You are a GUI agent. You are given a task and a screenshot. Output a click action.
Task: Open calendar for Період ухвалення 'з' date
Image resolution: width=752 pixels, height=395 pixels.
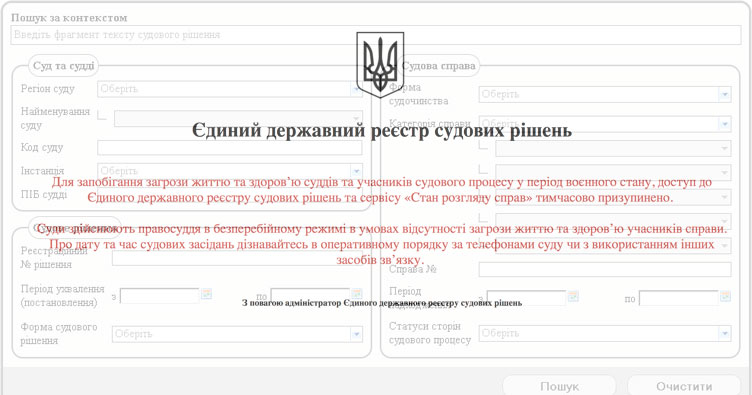pyautogui.click(x=206, y=294)
